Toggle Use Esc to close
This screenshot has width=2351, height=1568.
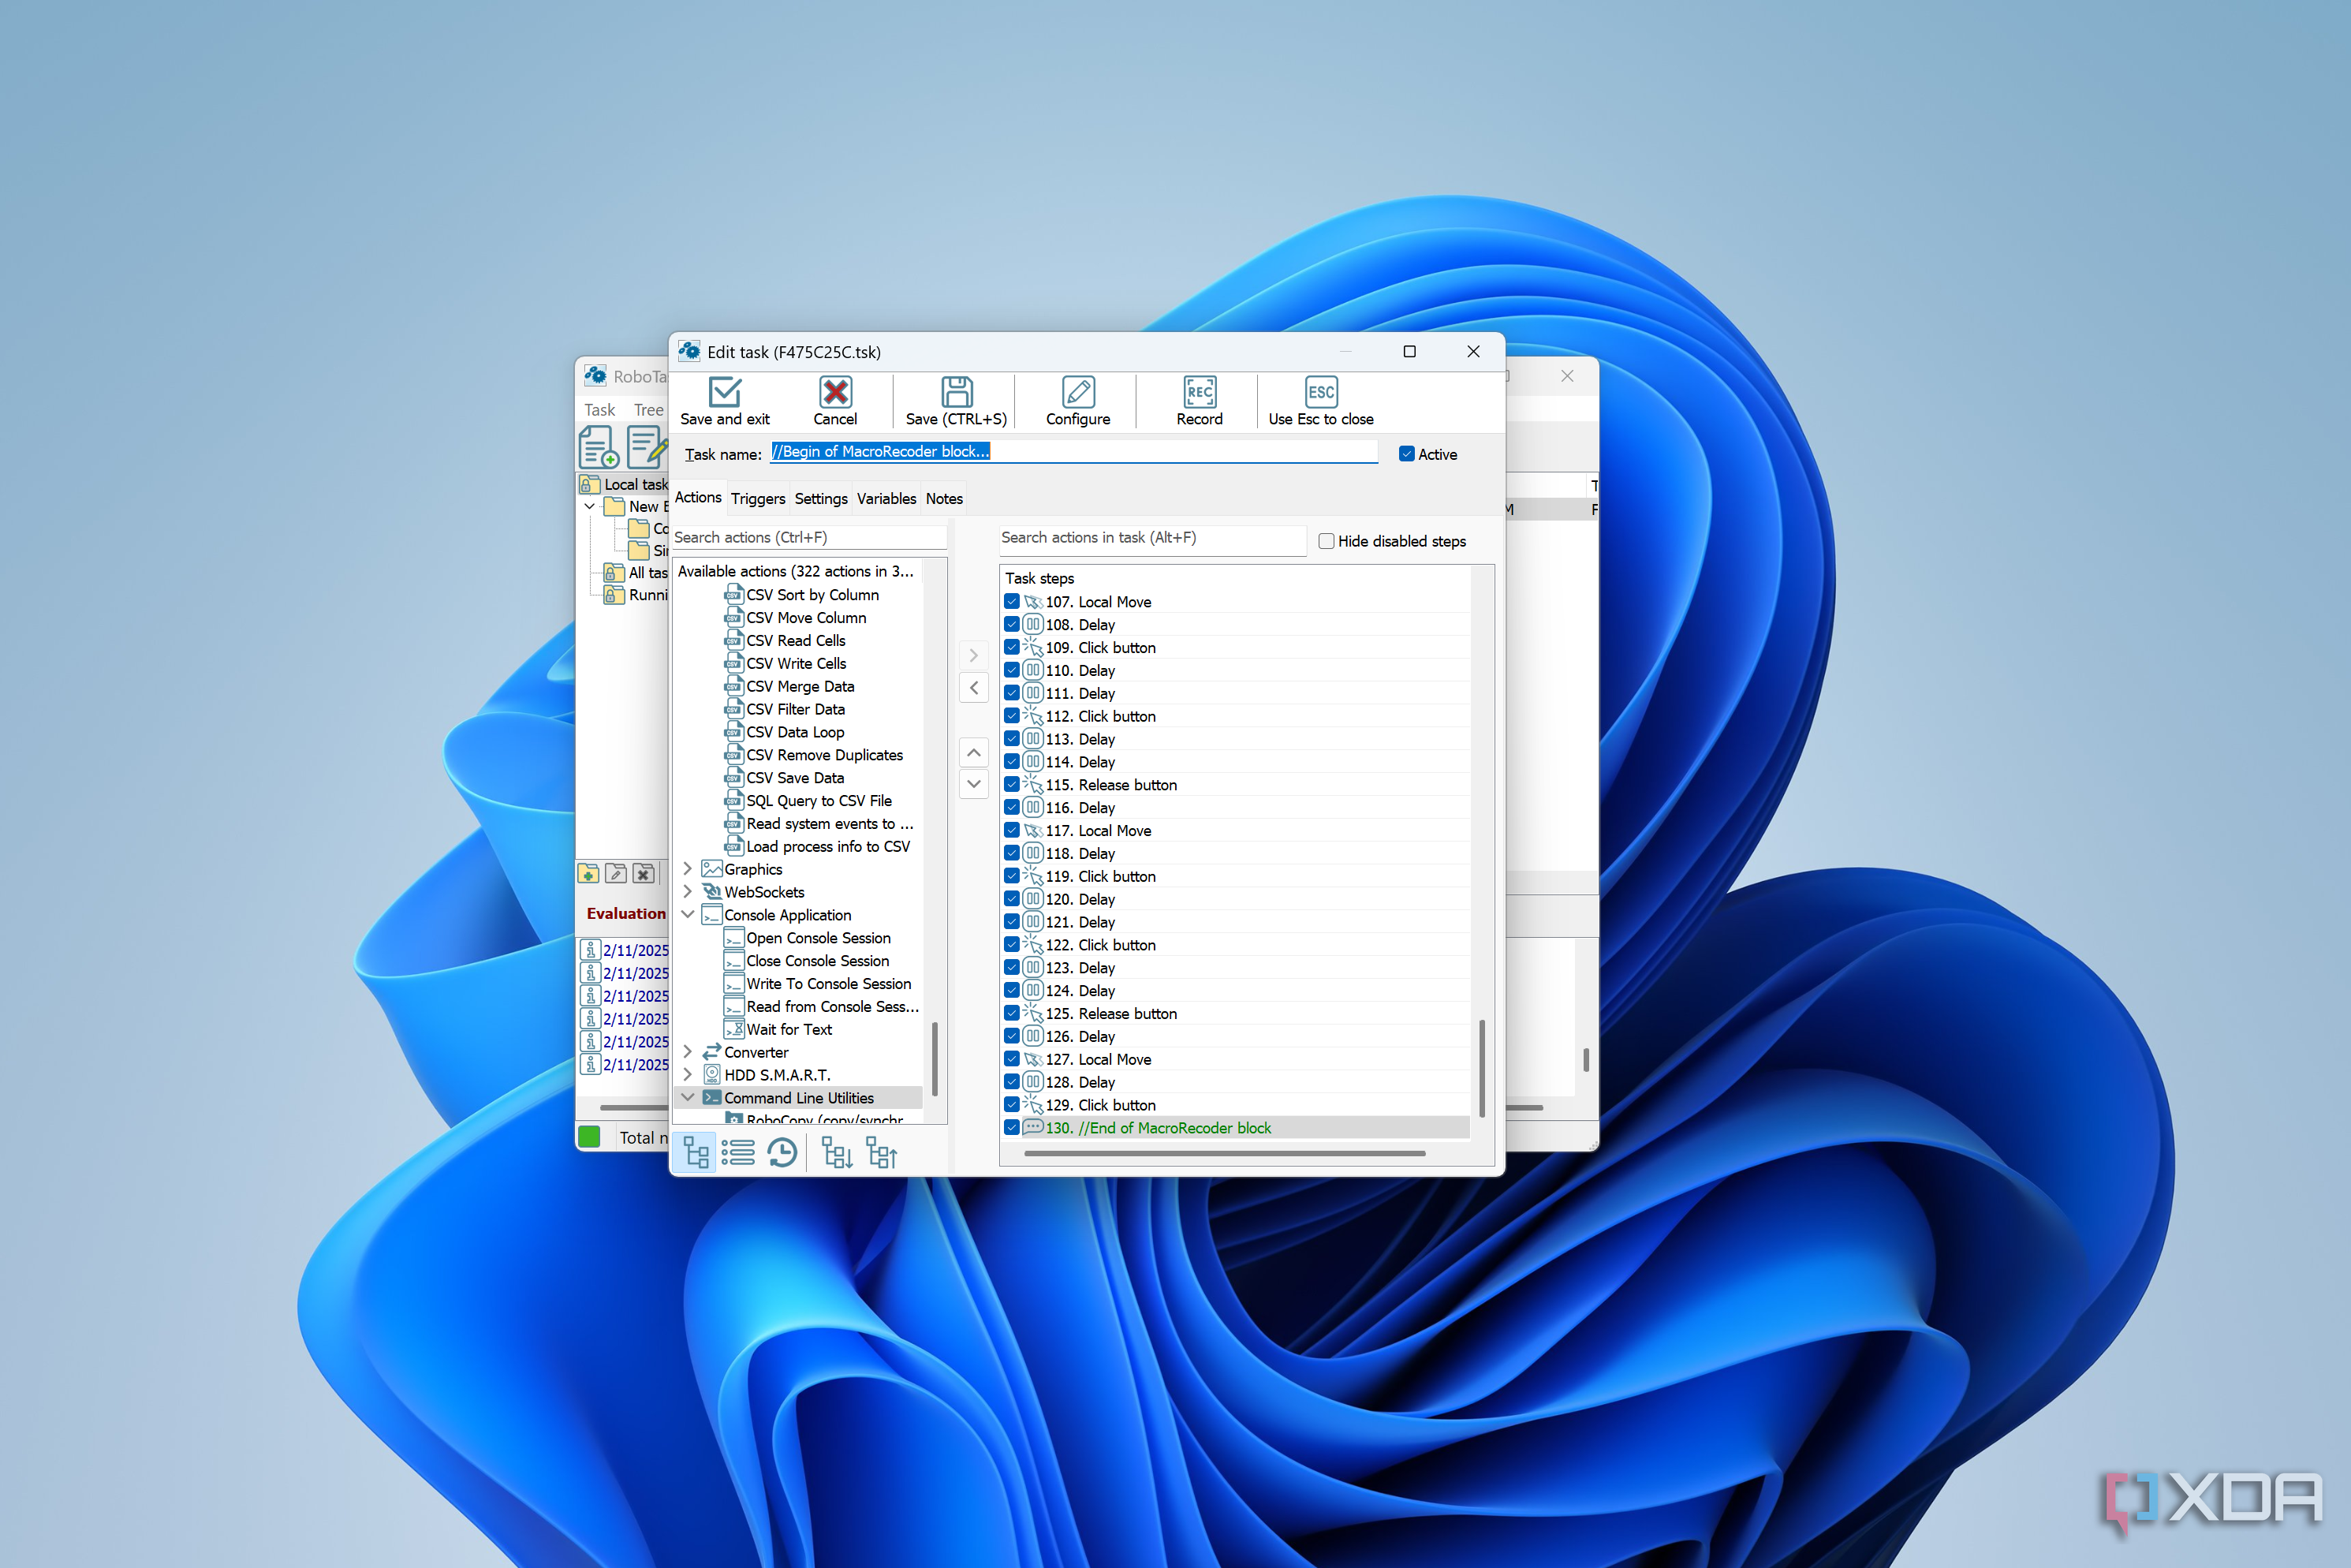[x=1321, y=401]
